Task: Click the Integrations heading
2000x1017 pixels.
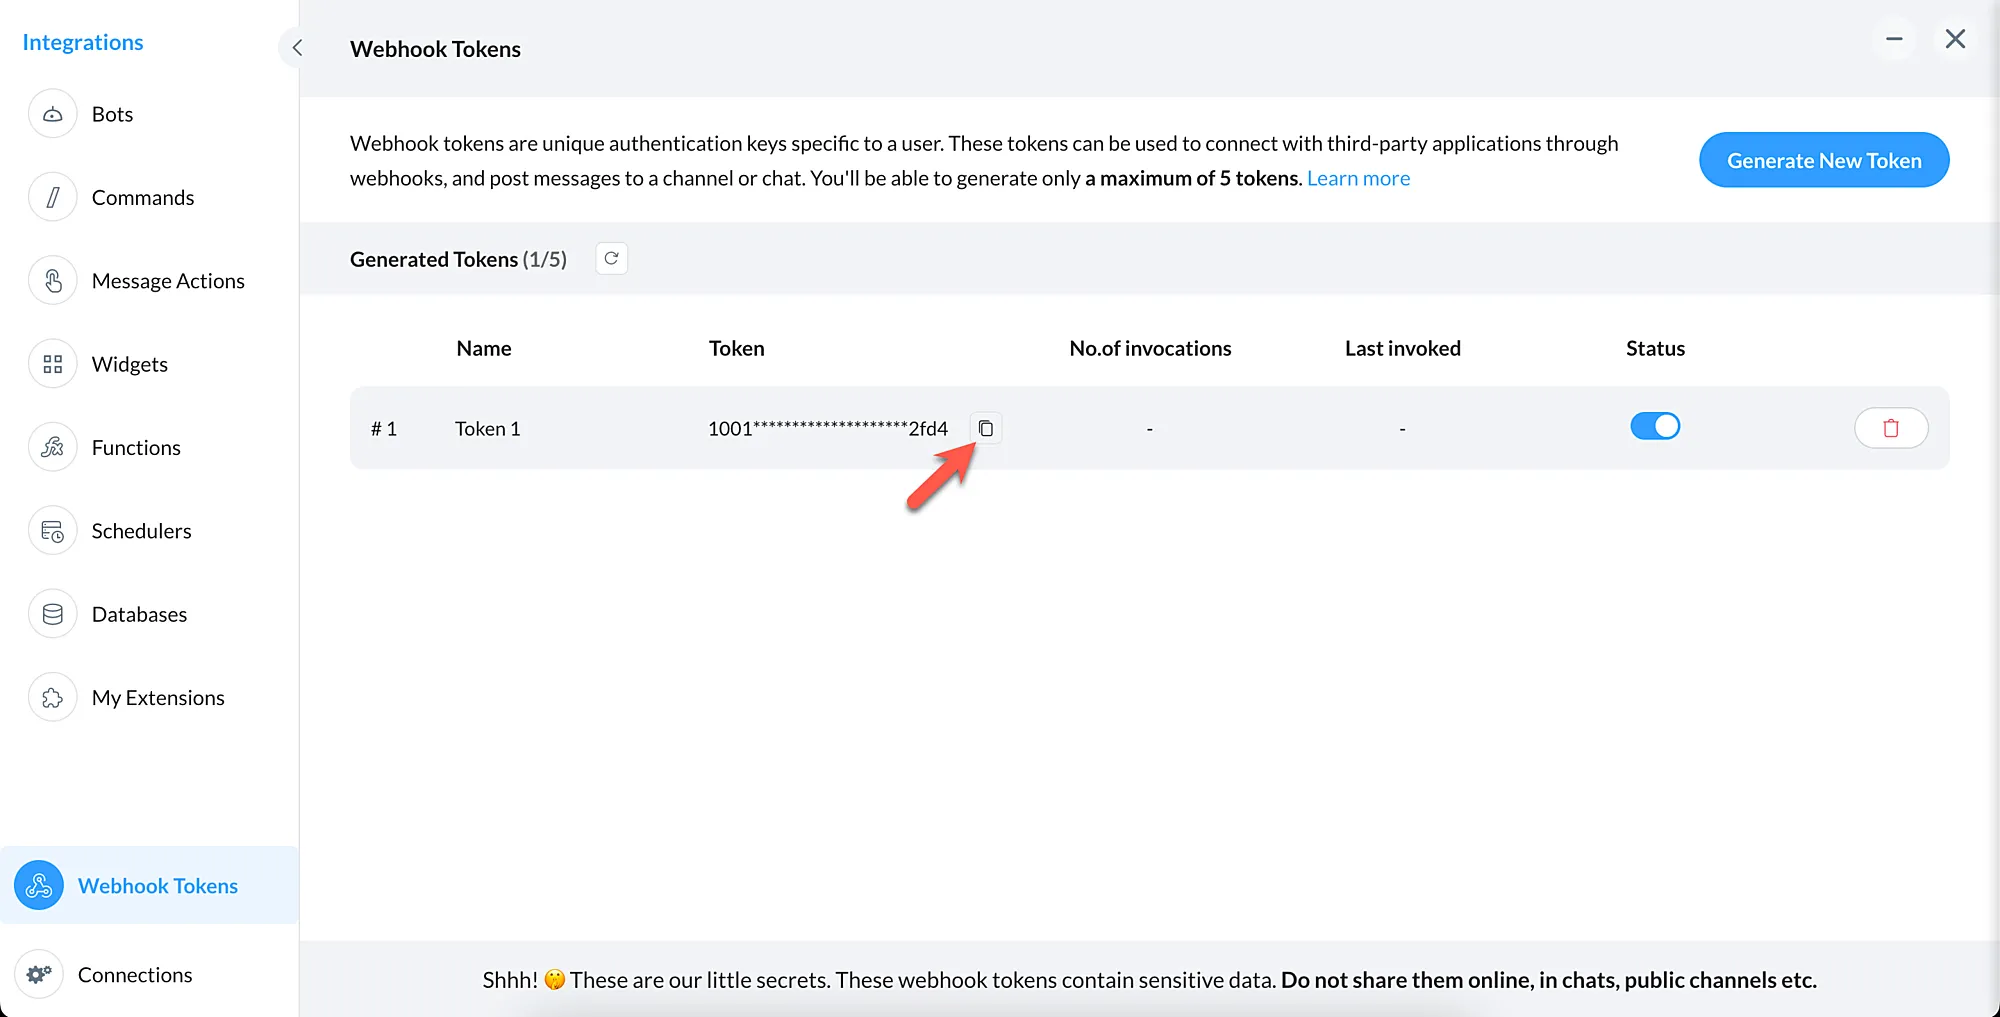Action: [83, 42]
